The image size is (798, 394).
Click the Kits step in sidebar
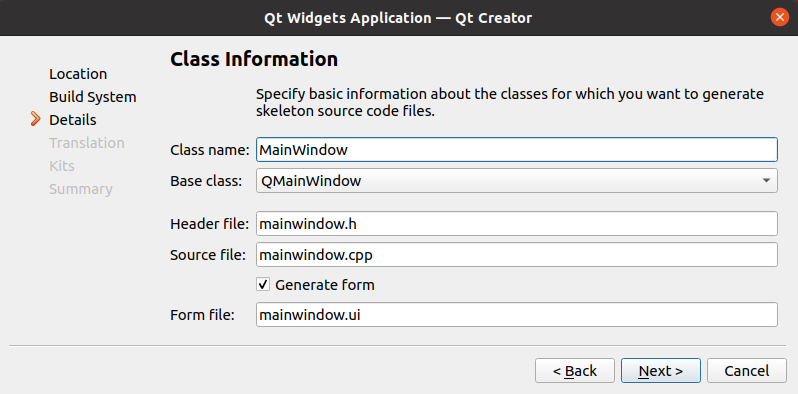62,166
